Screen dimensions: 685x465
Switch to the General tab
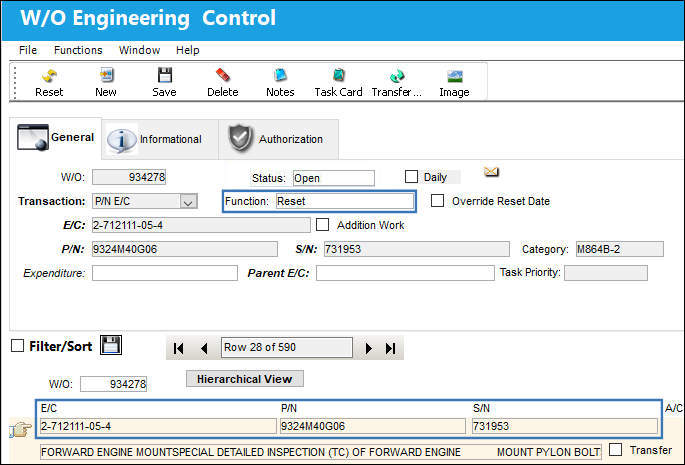tap(56, 138)
